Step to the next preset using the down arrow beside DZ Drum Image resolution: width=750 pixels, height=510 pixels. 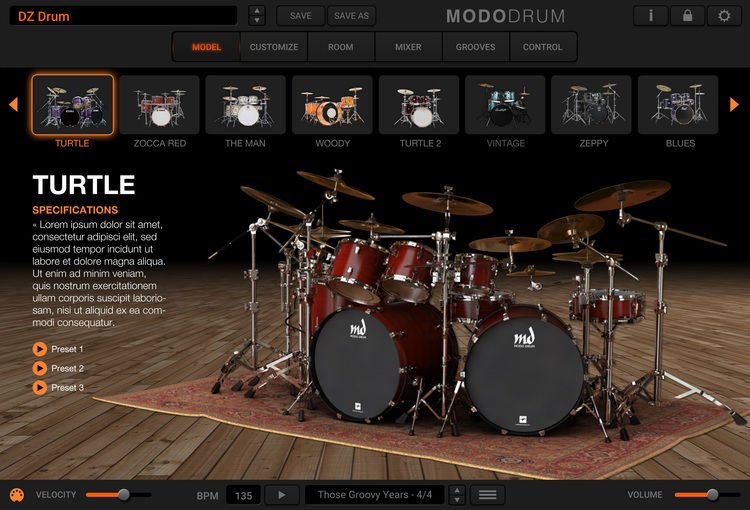257,21
